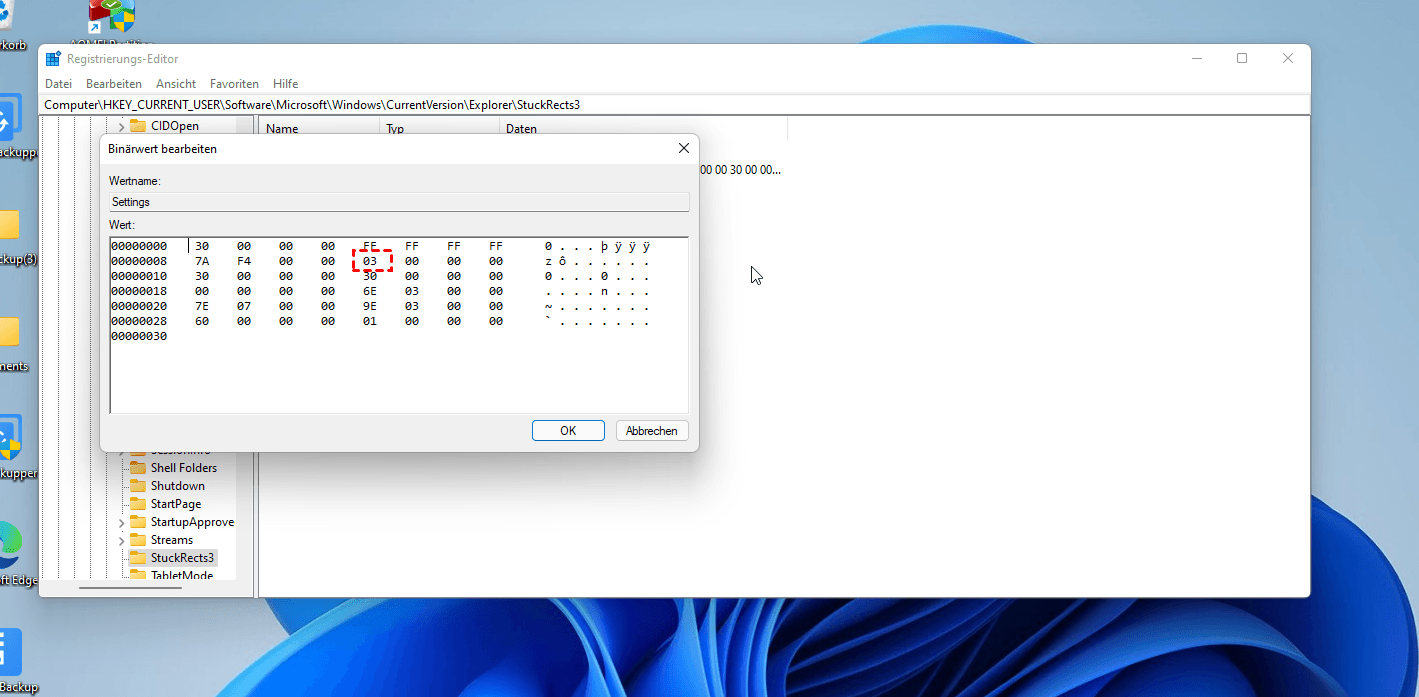
Task: Select the StartPage key
Action: click(x=176, y=504)
